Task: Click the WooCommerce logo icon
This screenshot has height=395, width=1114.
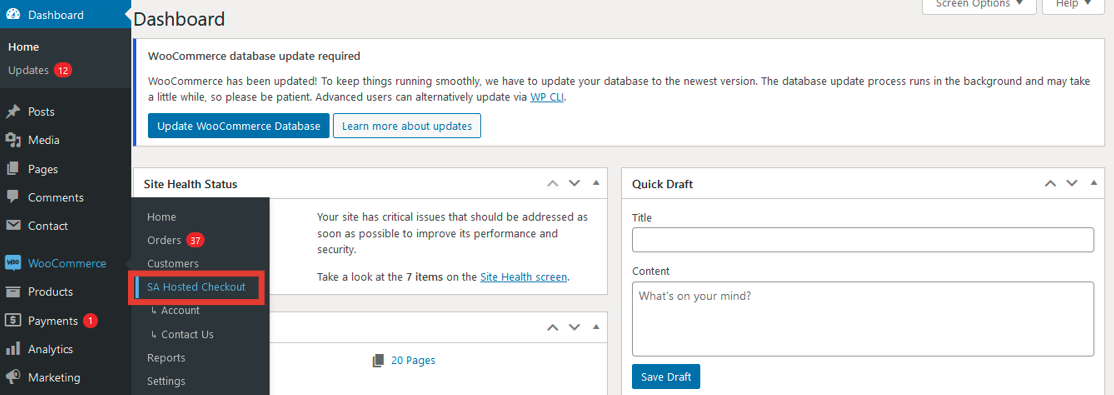Action: point(13,264)
